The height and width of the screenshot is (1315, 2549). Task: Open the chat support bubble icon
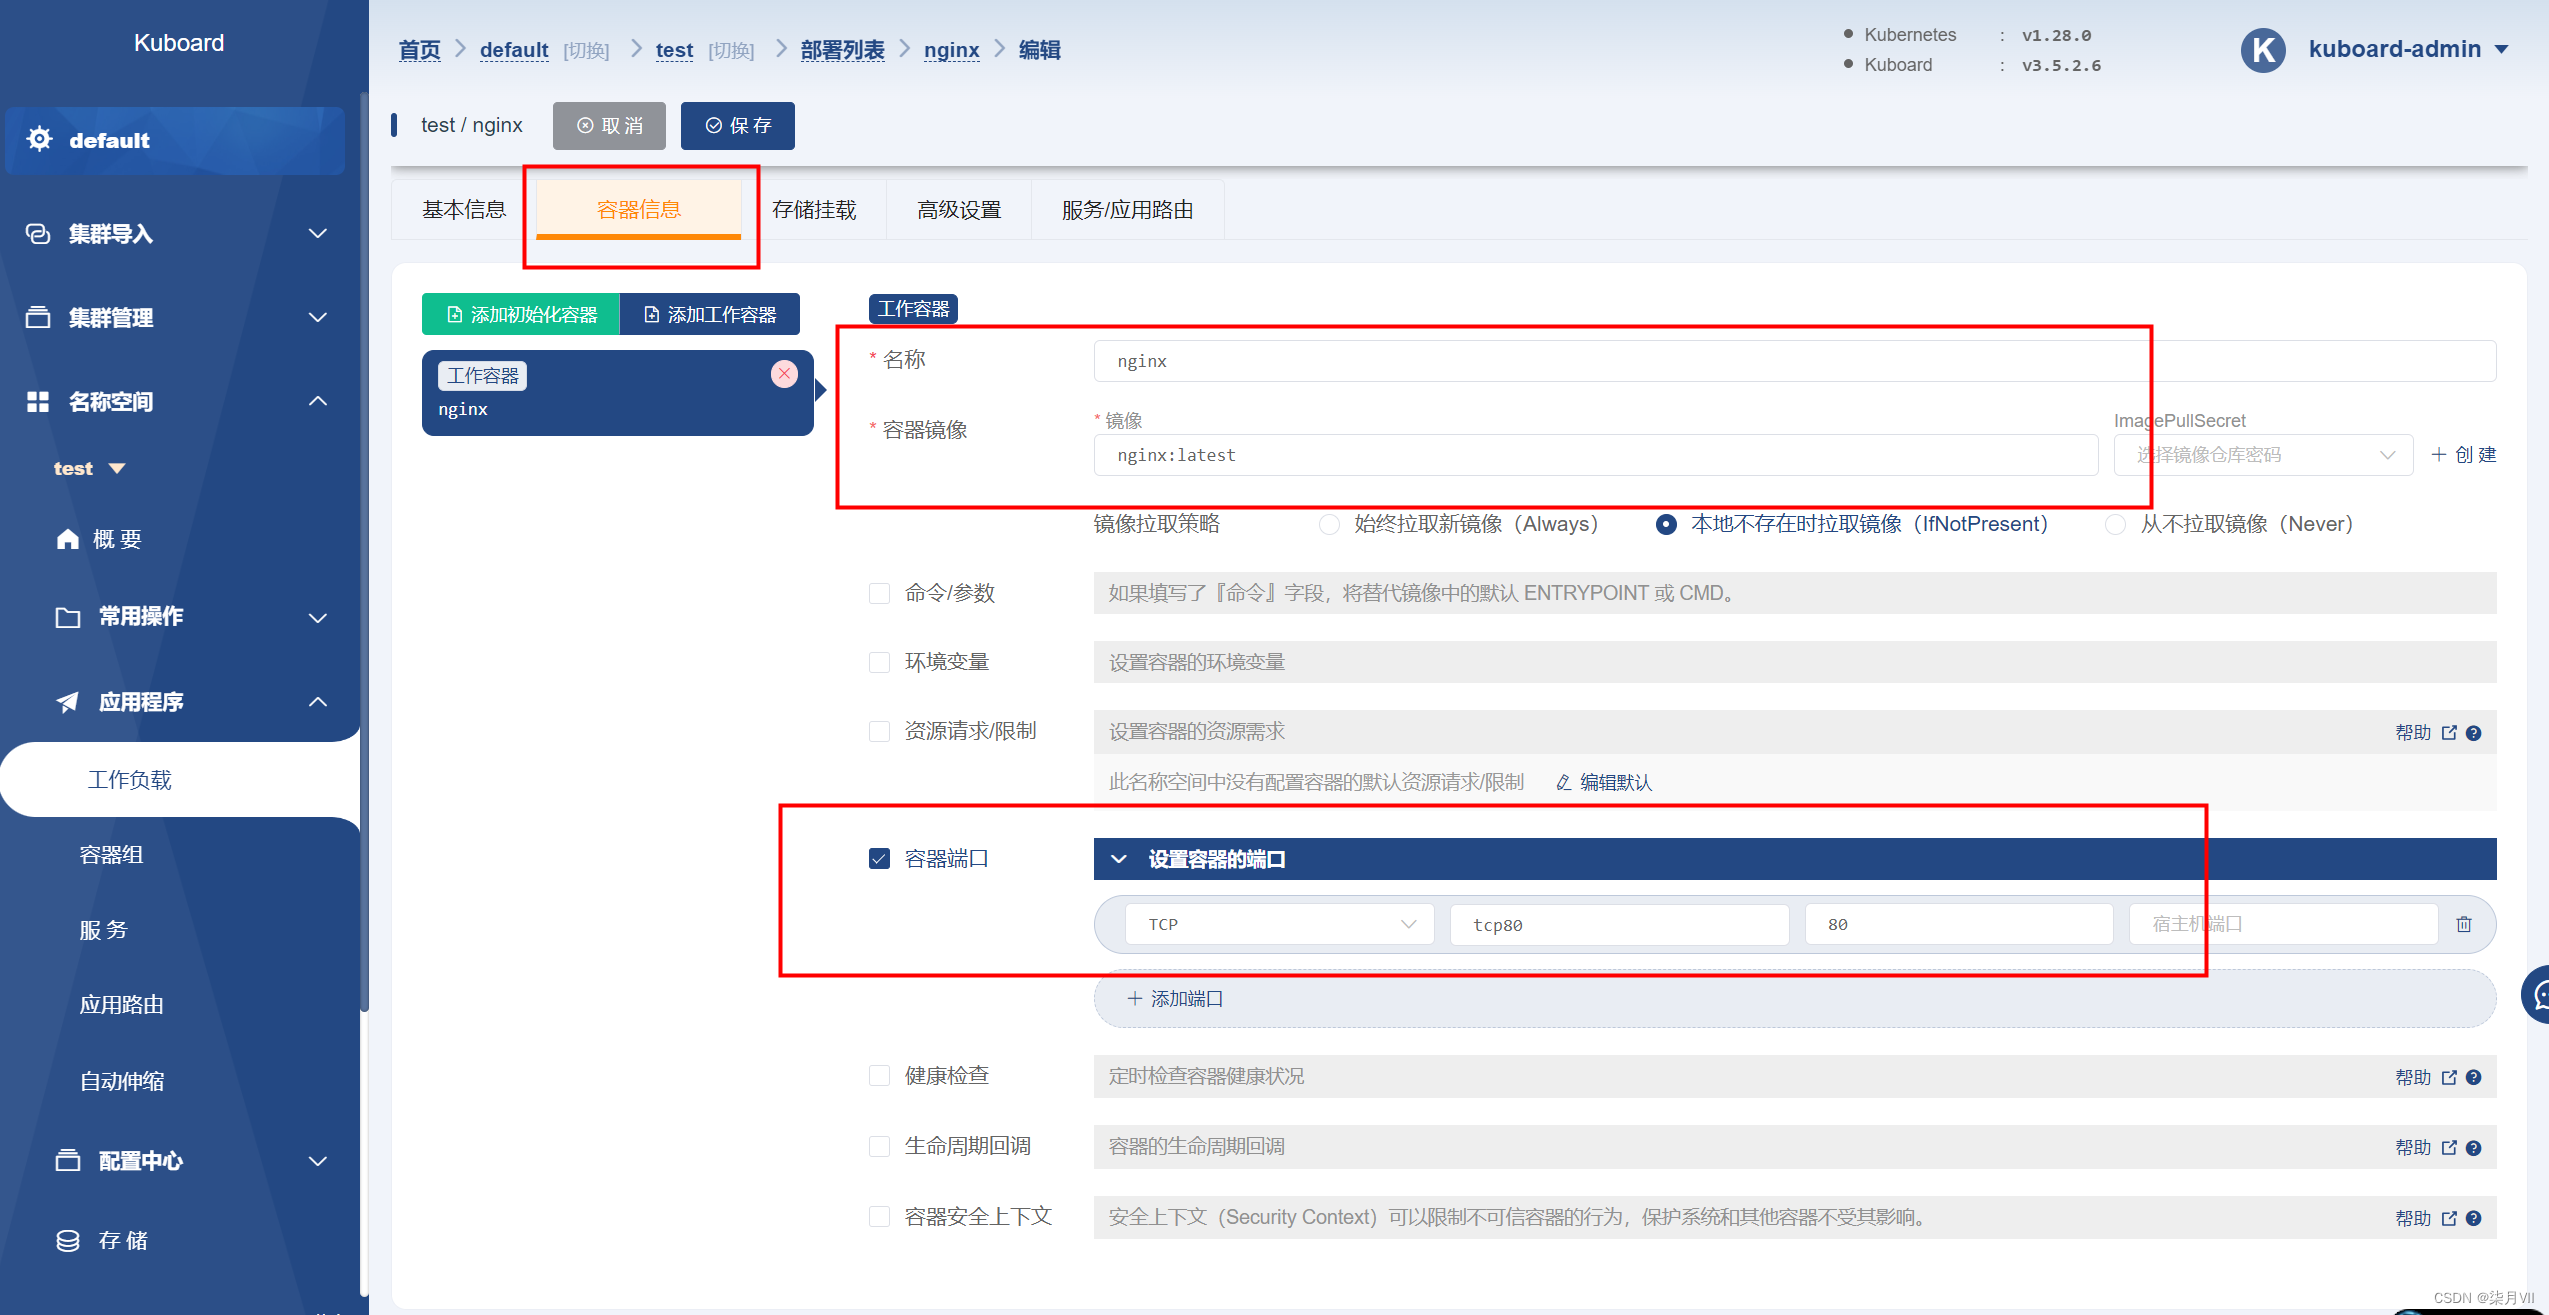pyautogui.click(x=2538, y=994)
